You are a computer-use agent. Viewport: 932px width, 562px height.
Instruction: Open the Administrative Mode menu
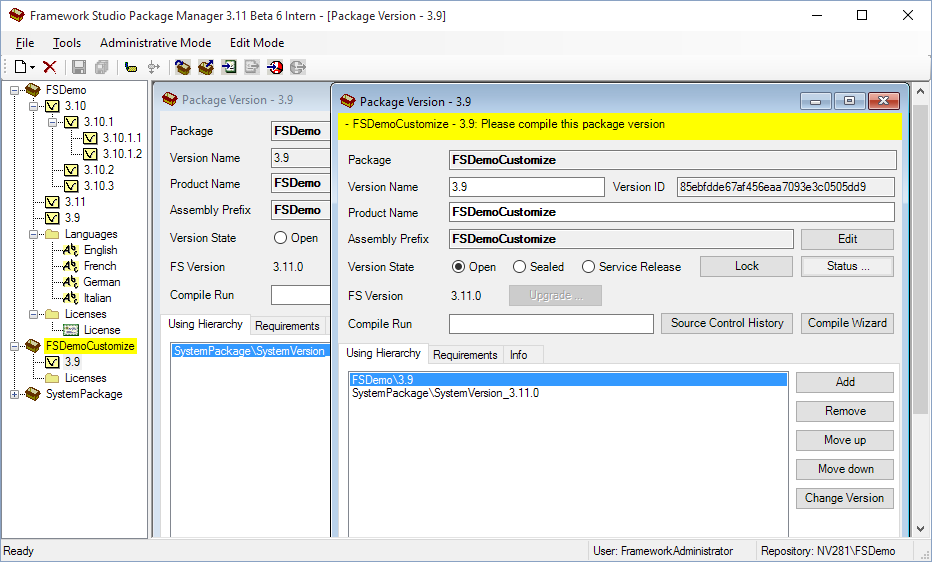click(155, 43)
